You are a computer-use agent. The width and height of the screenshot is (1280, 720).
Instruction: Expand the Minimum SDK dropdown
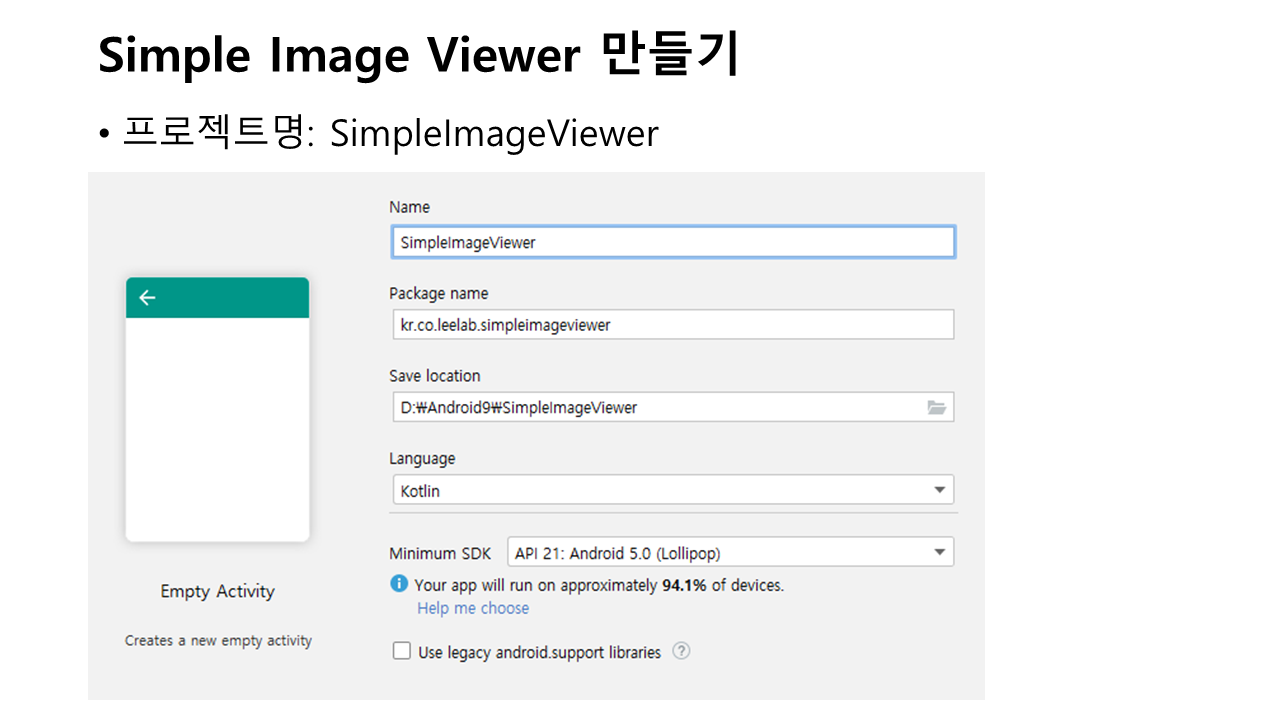(x=730, y=552)
